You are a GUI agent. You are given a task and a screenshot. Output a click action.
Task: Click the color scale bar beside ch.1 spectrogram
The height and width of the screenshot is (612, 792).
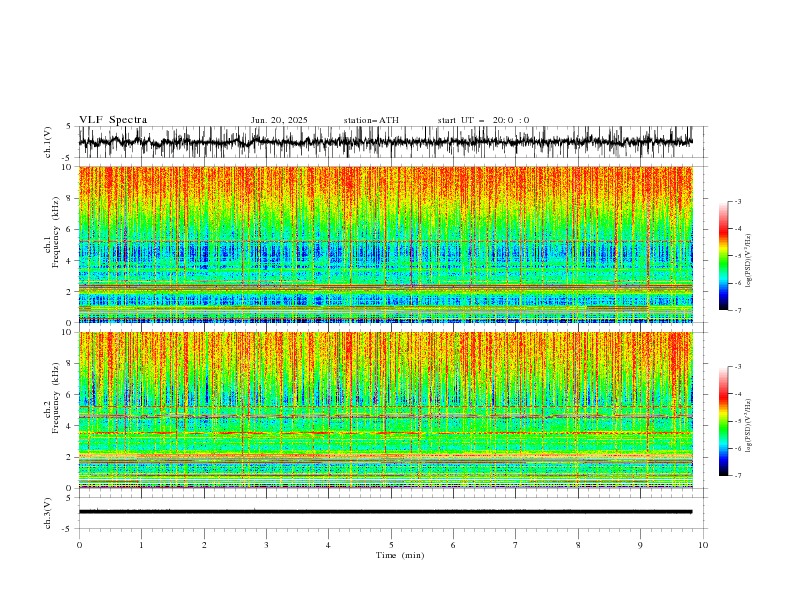coord(724,256)
